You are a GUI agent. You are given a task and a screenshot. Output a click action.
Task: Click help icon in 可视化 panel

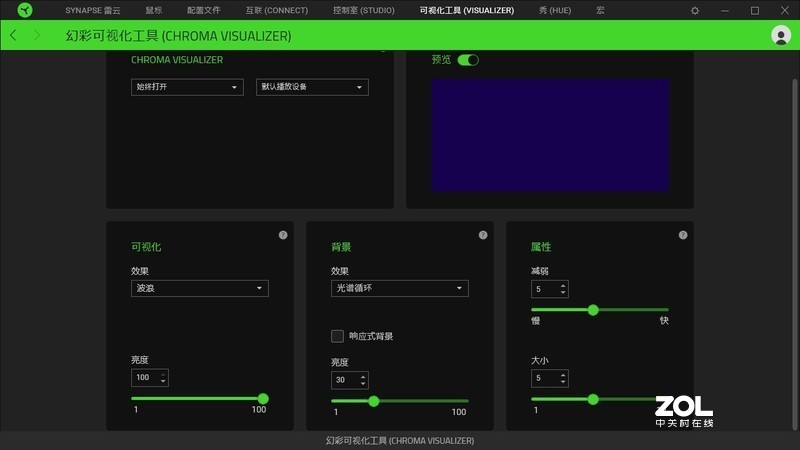[283, 235]
